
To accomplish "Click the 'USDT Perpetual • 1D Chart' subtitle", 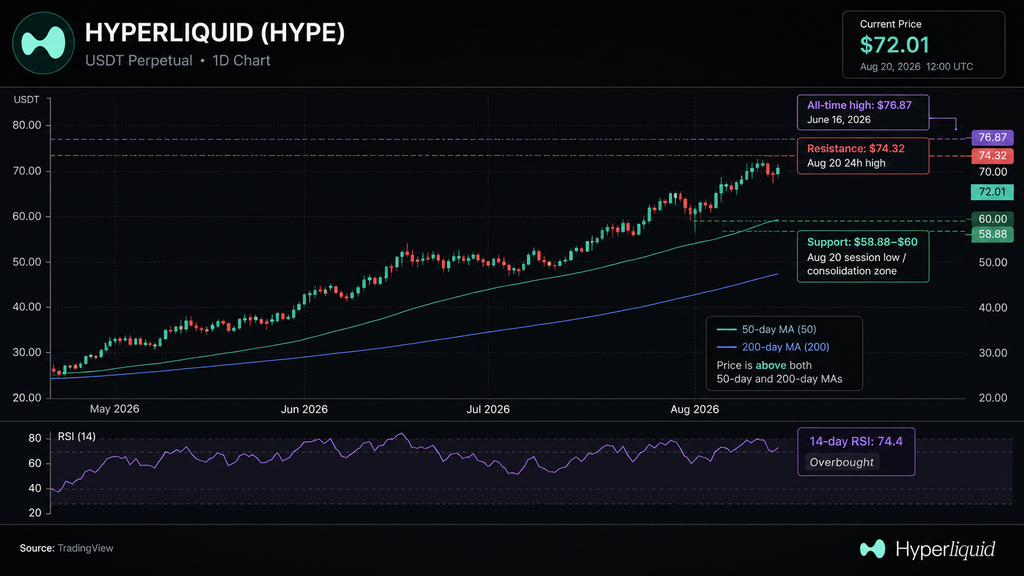I will click(x=178, y=61).
